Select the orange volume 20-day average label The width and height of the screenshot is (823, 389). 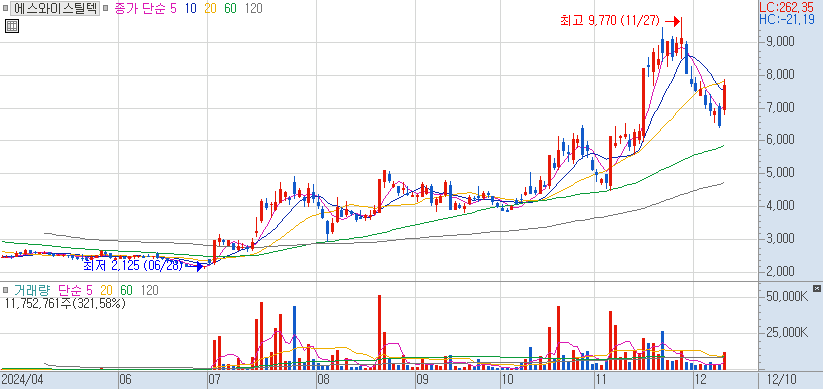coord(107,290)
